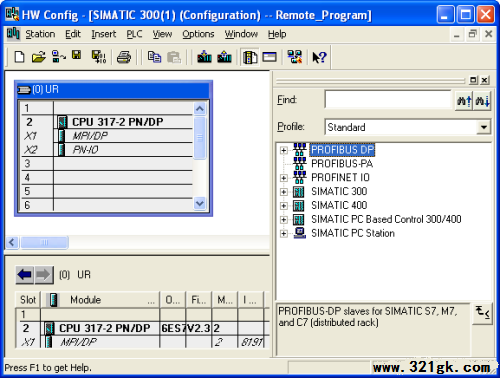Click in the Find input field
Image resolution: width=500 pixels, height=378 pixels.
pos(388,99)
